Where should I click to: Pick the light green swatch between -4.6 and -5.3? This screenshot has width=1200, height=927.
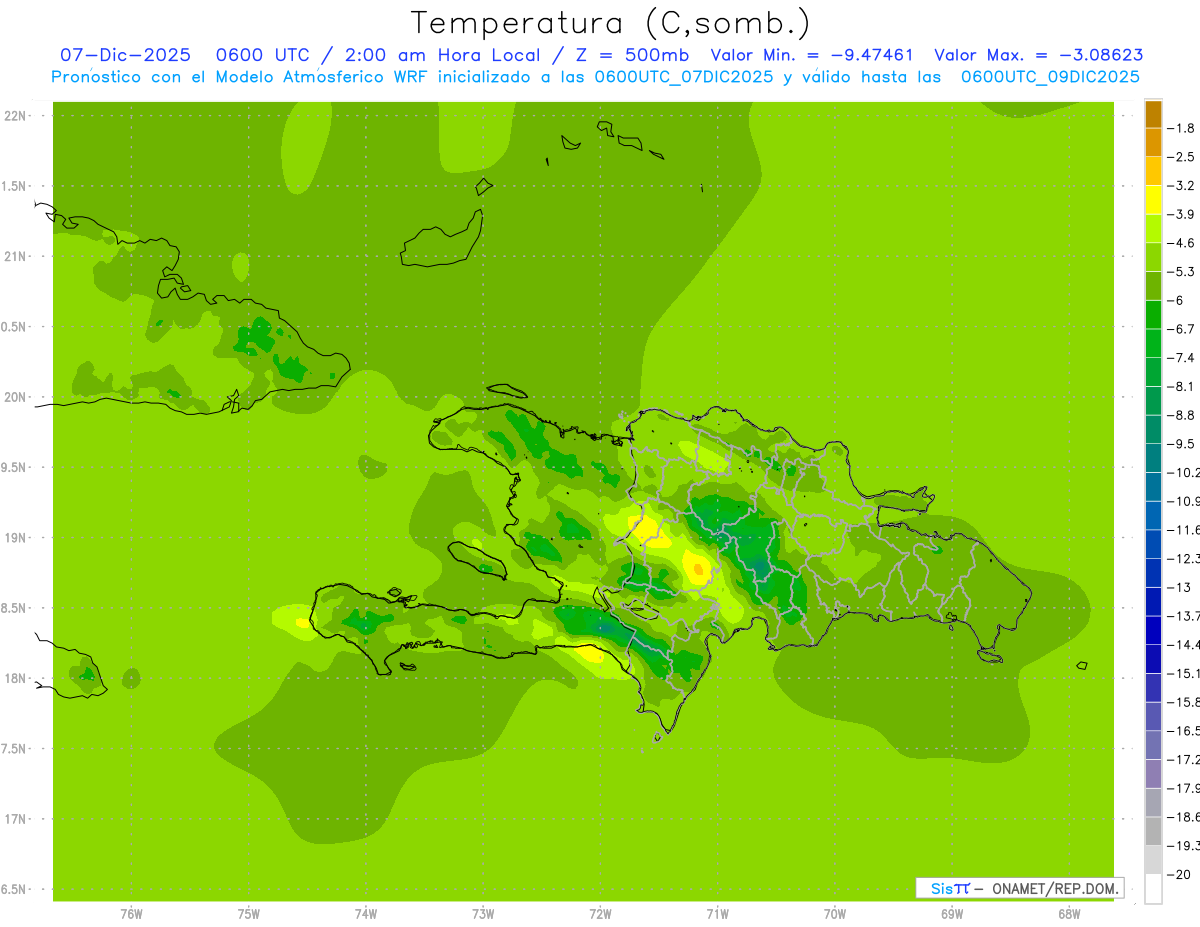(1153, 257)
